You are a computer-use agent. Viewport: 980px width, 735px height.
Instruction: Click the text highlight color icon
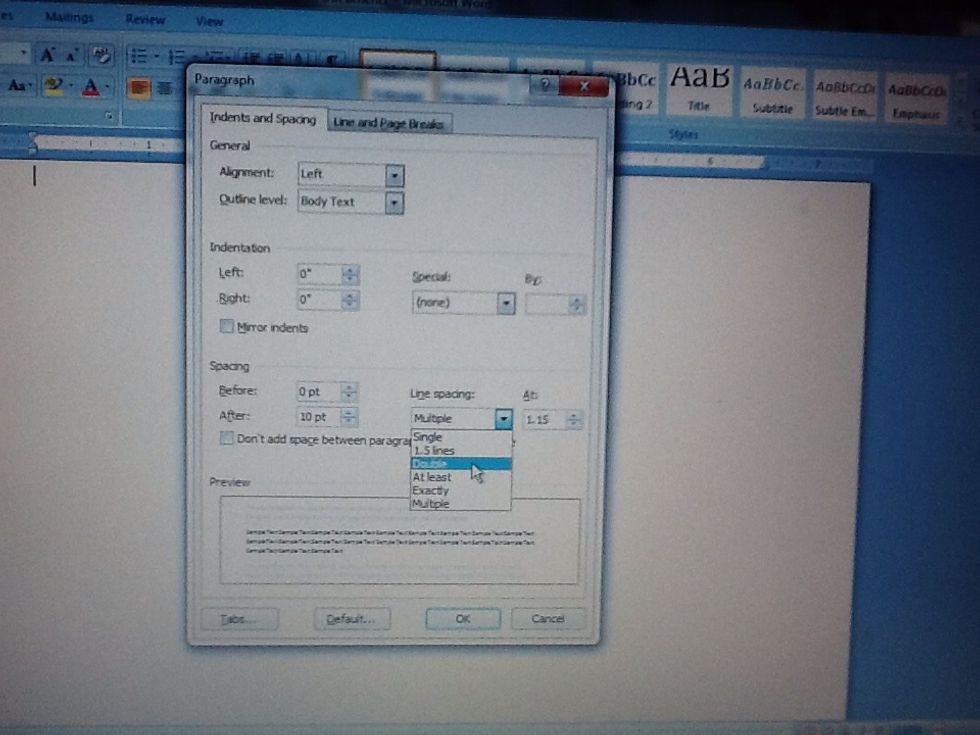pos(55,87)
